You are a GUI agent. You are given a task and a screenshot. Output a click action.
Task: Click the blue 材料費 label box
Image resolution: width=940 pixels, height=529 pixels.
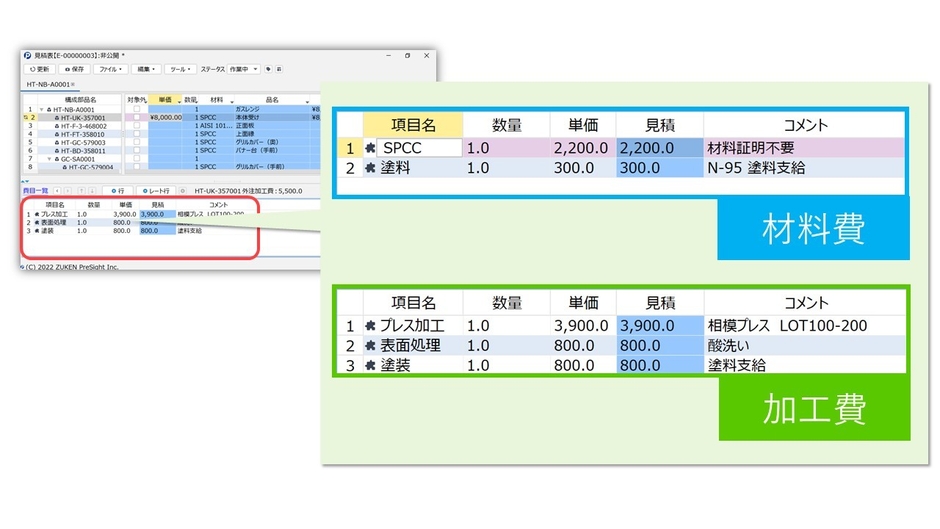click(x=814, y=229)
